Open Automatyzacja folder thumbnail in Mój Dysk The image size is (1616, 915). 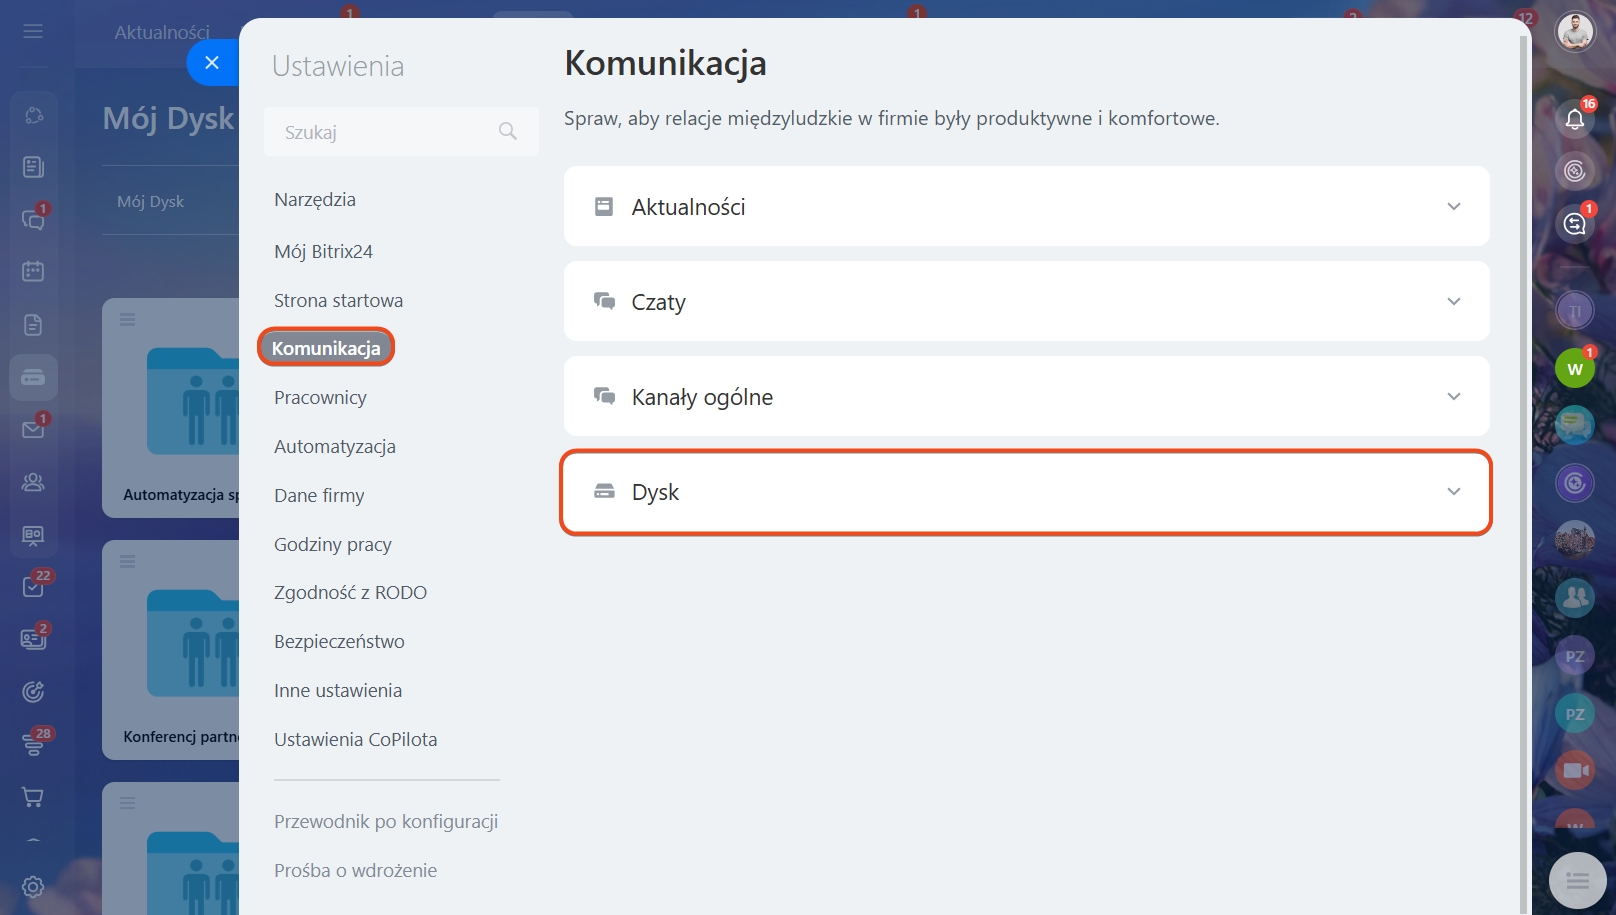[193, 402]
